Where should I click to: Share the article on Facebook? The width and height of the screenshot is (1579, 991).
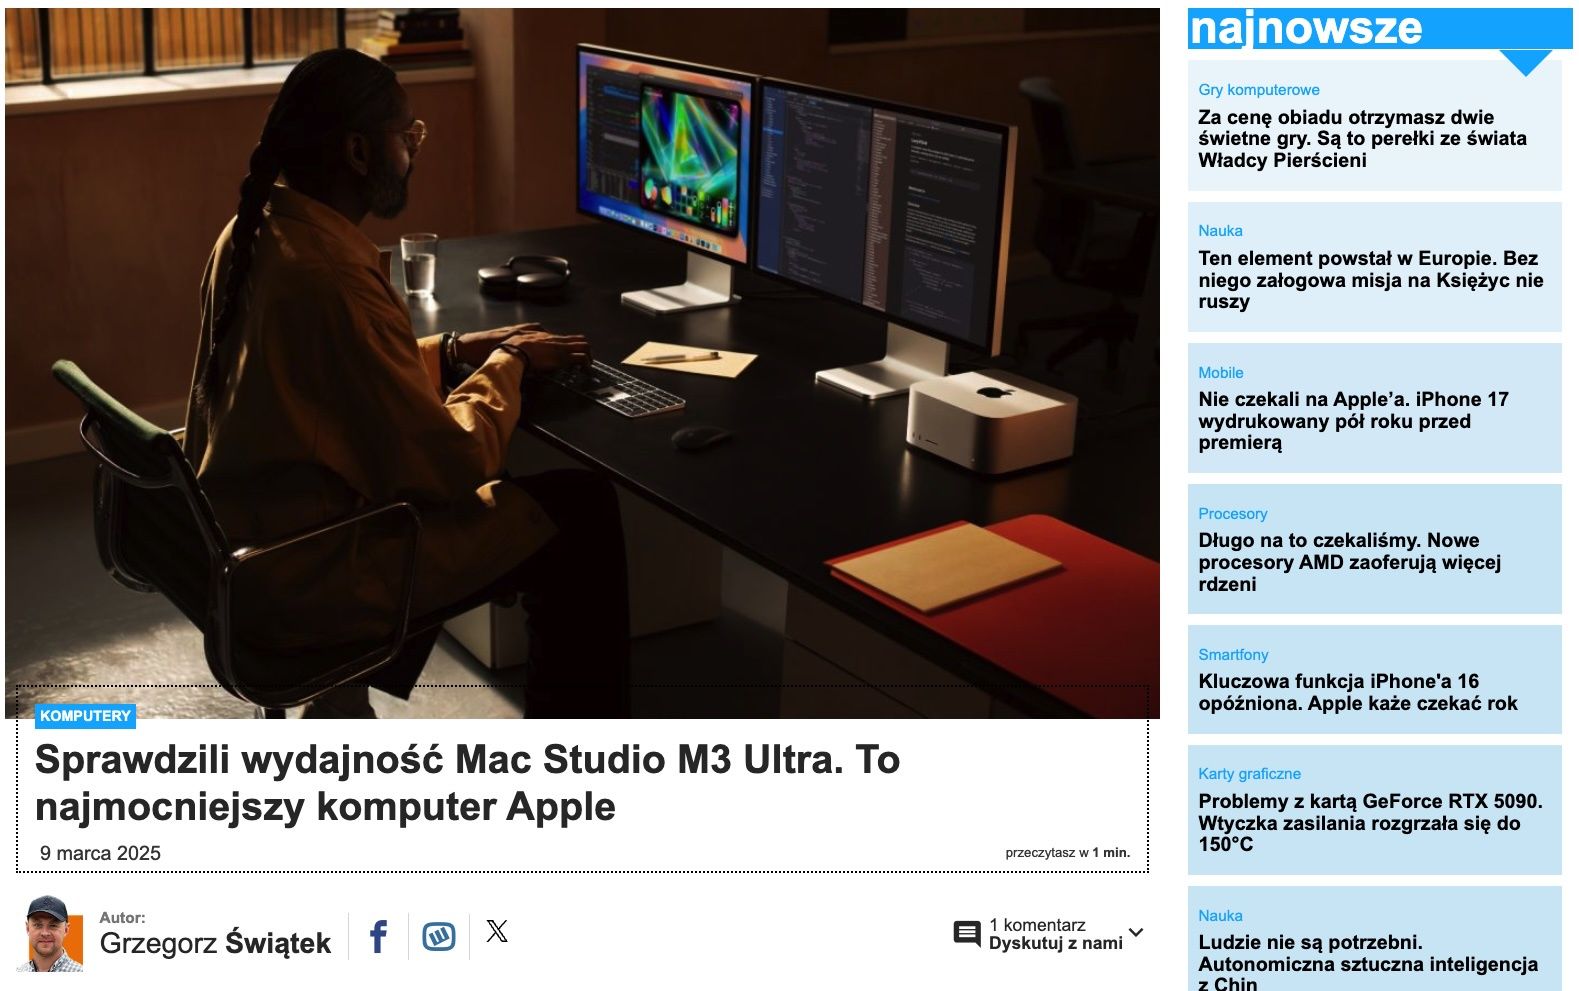(378, 936)
